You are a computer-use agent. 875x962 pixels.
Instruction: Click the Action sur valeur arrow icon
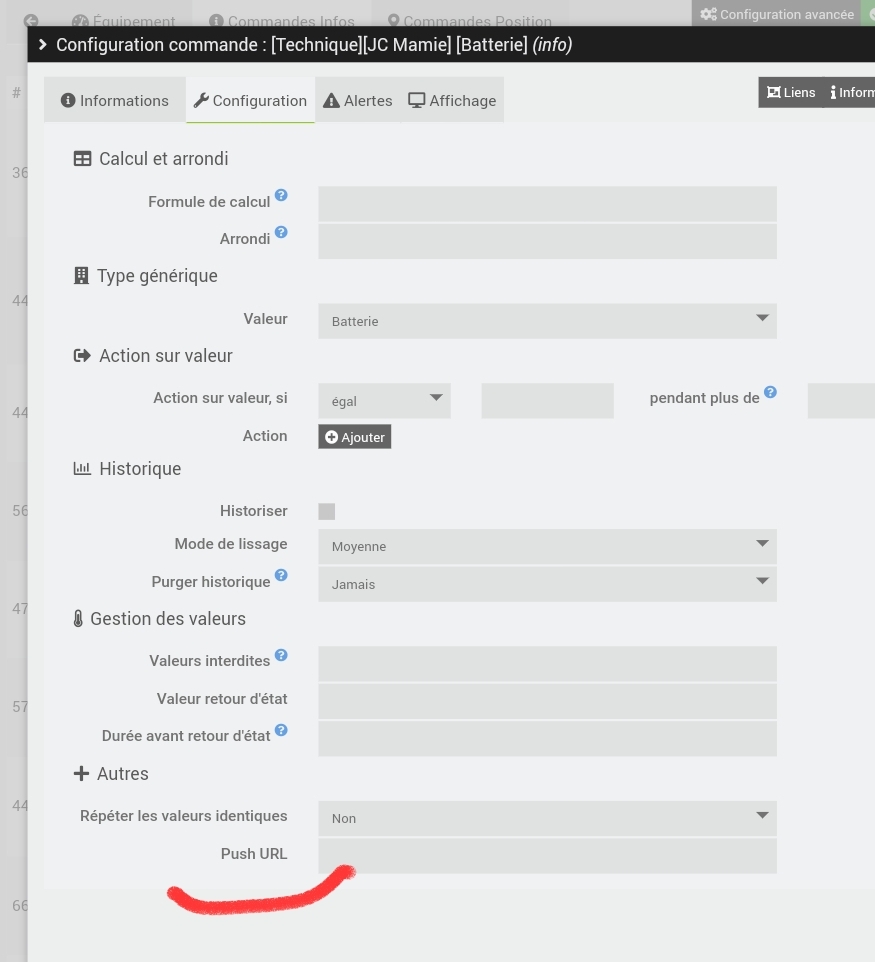pos(81,354)
